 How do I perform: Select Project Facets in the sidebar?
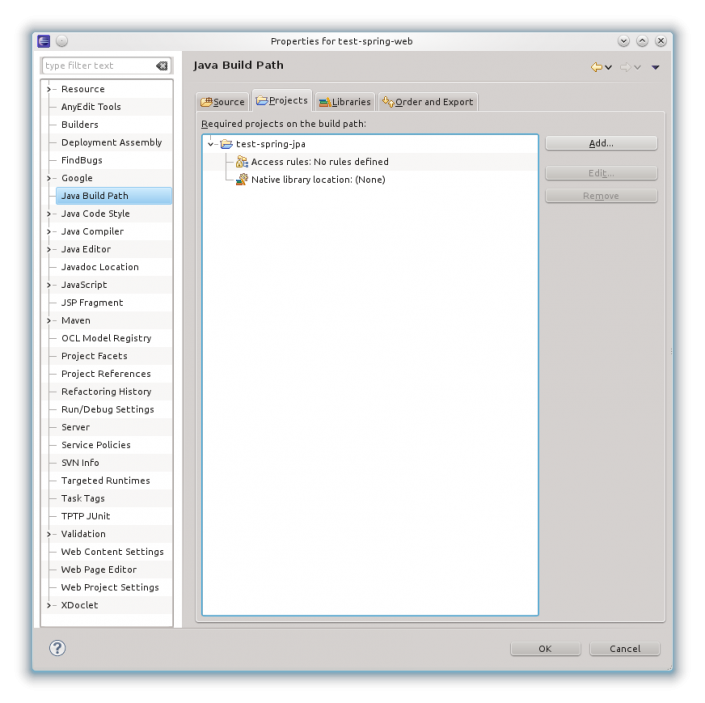94,356
